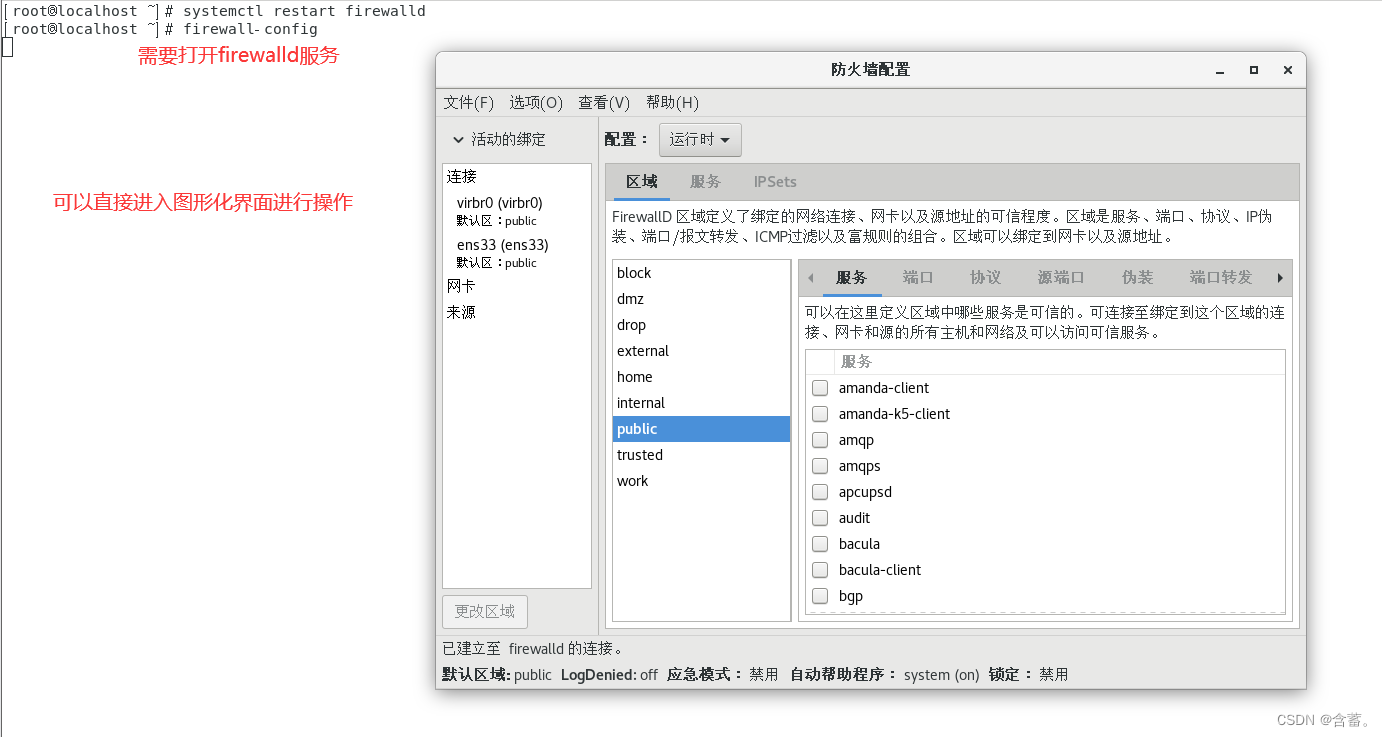Select the virbr0 (virbr0) connection
Image resolution: width=1382 pixels, height=737 pixels.
(x=517, y=211)
